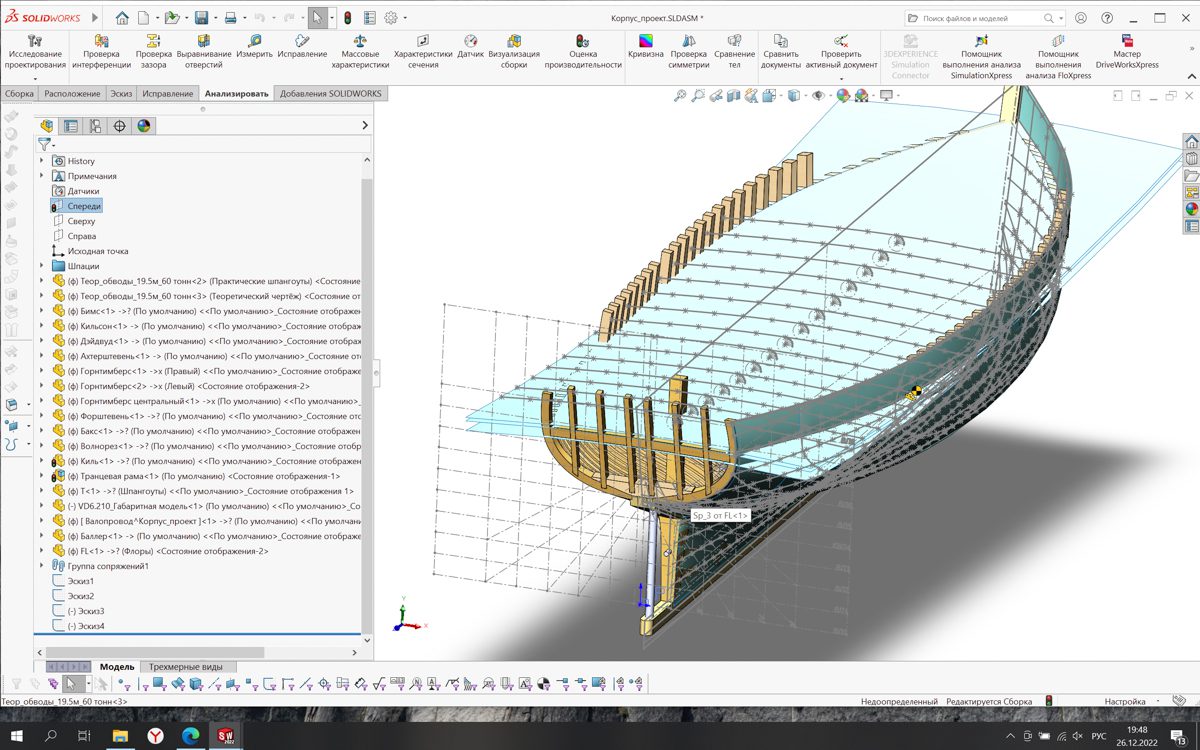Click Zoom to Fit in view toolbar
The width and height of the screenshot is (1200, 750).
[x=680, y=96]
